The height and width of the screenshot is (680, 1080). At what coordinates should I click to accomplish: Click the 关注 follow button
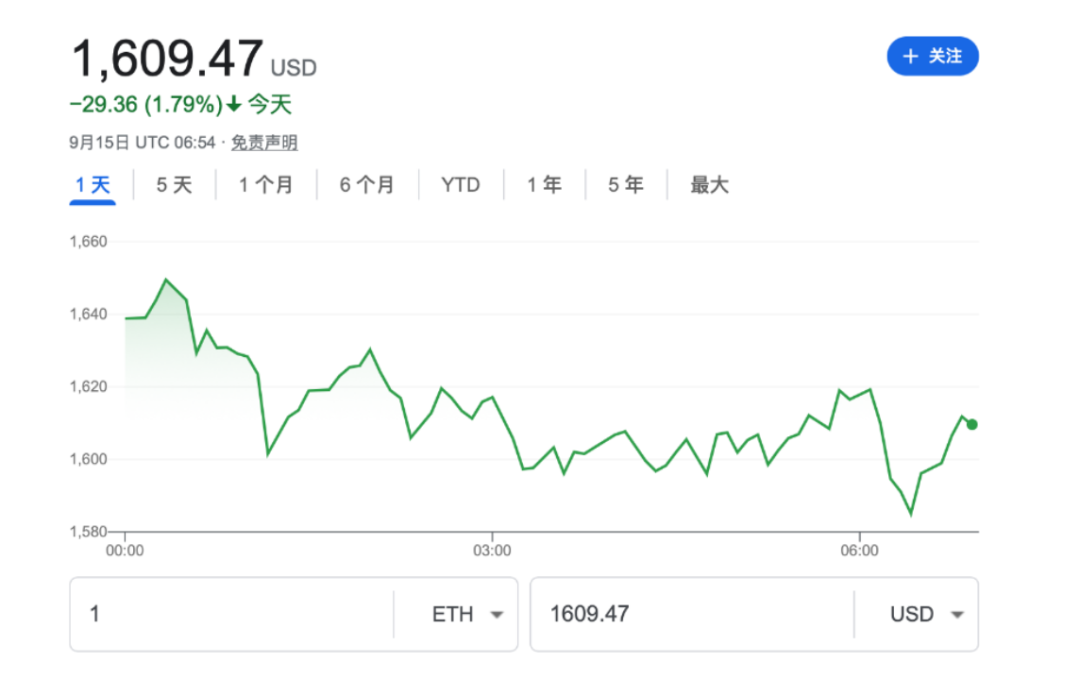(x=932, y=57)
